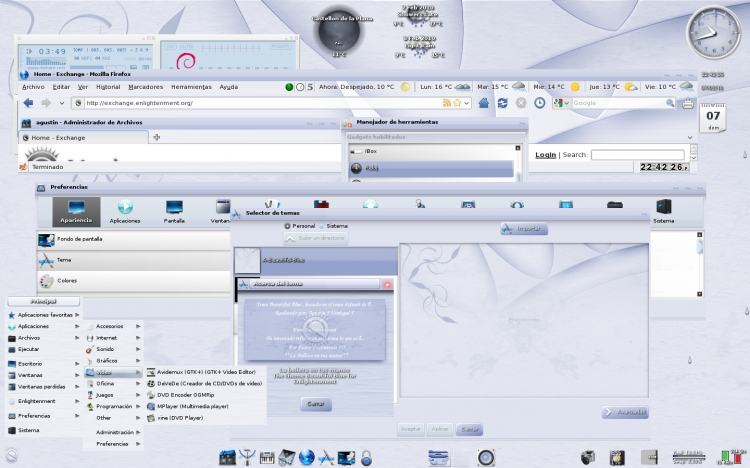
Task: Click Aplicar button in theme selector
Action: [x=440, y=429]
